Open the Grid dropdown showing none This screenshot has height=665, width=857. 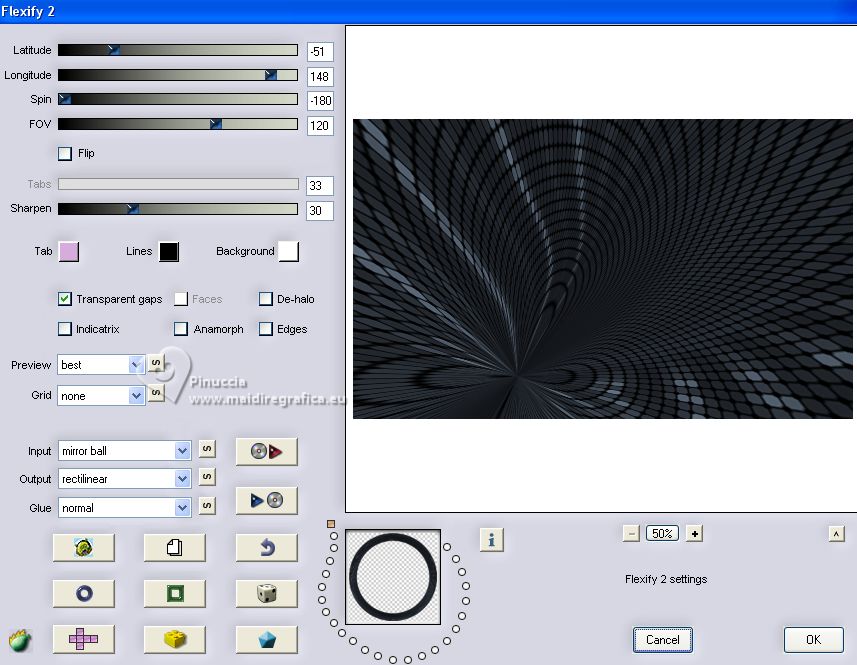101,396
